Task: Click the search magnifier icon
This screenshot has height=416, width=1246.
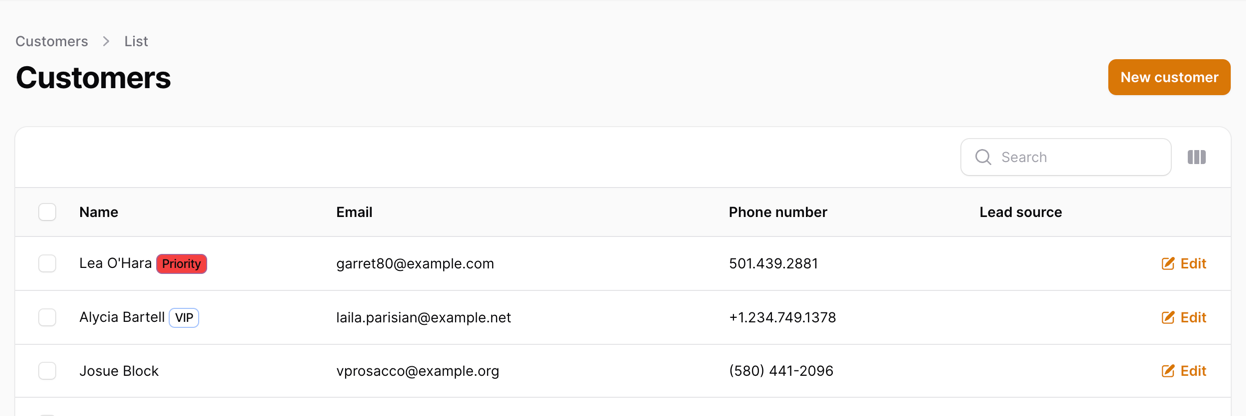Action: (x=983, y=157)
